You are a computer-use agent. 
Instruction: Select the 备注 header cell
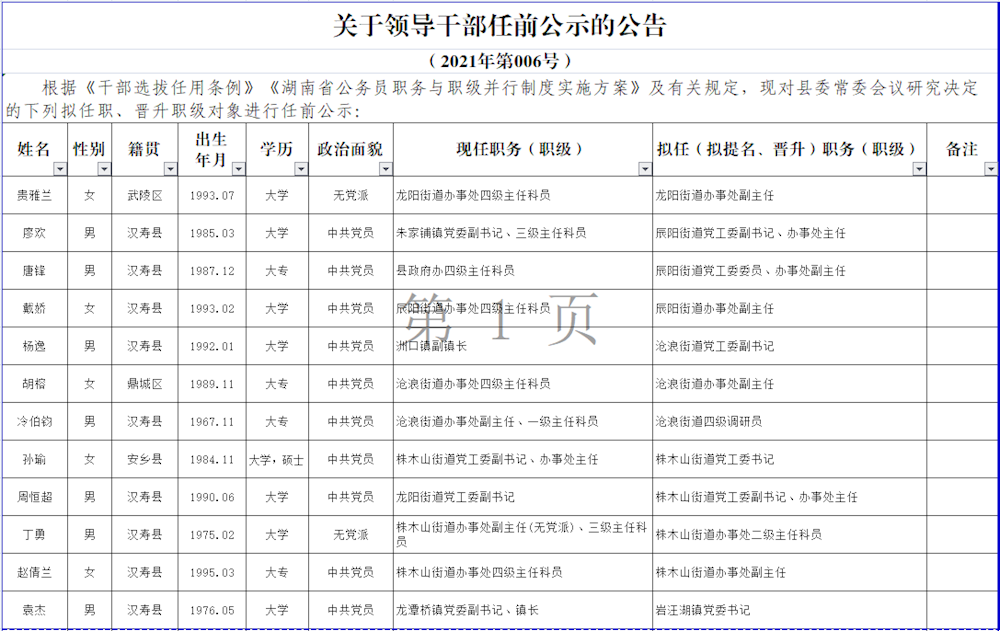(962, 149)
